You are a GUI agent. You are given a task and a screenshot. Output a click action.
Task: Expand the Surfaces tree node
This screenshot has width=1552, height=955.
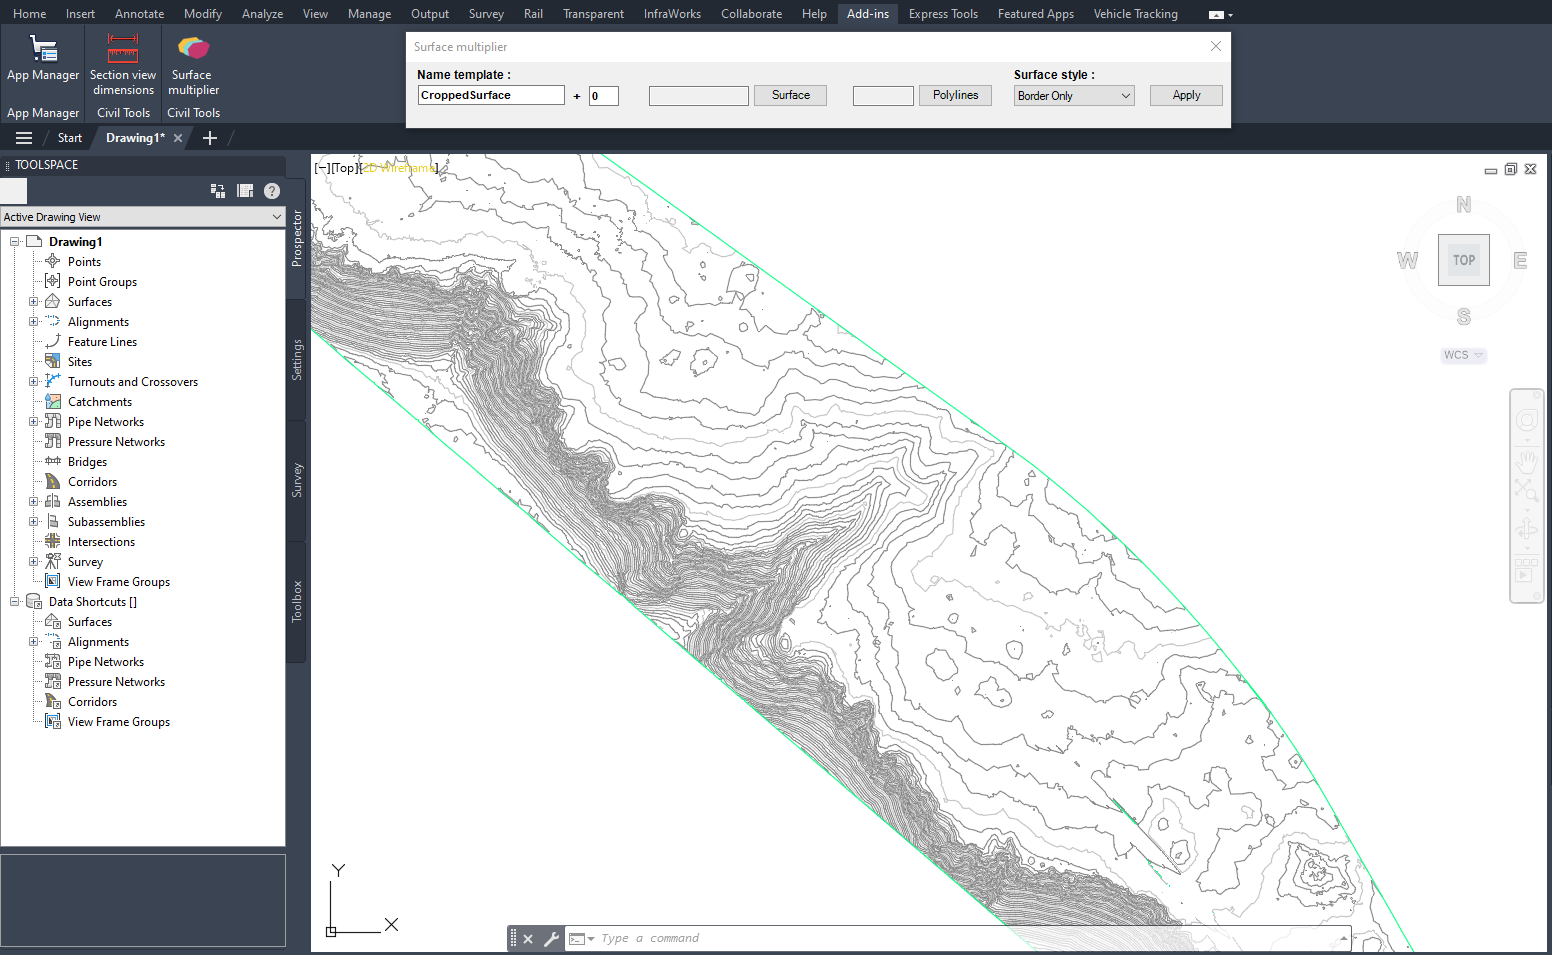pos(34,302)
